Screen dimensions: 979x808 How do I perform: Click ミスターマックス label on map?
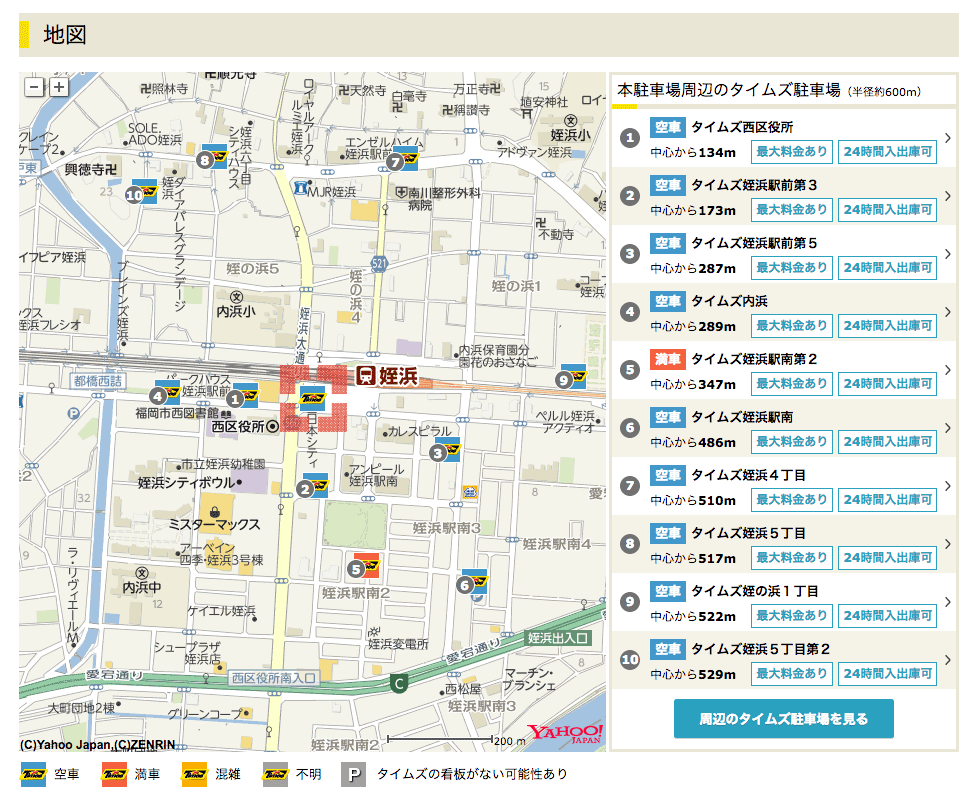(214, 525)
